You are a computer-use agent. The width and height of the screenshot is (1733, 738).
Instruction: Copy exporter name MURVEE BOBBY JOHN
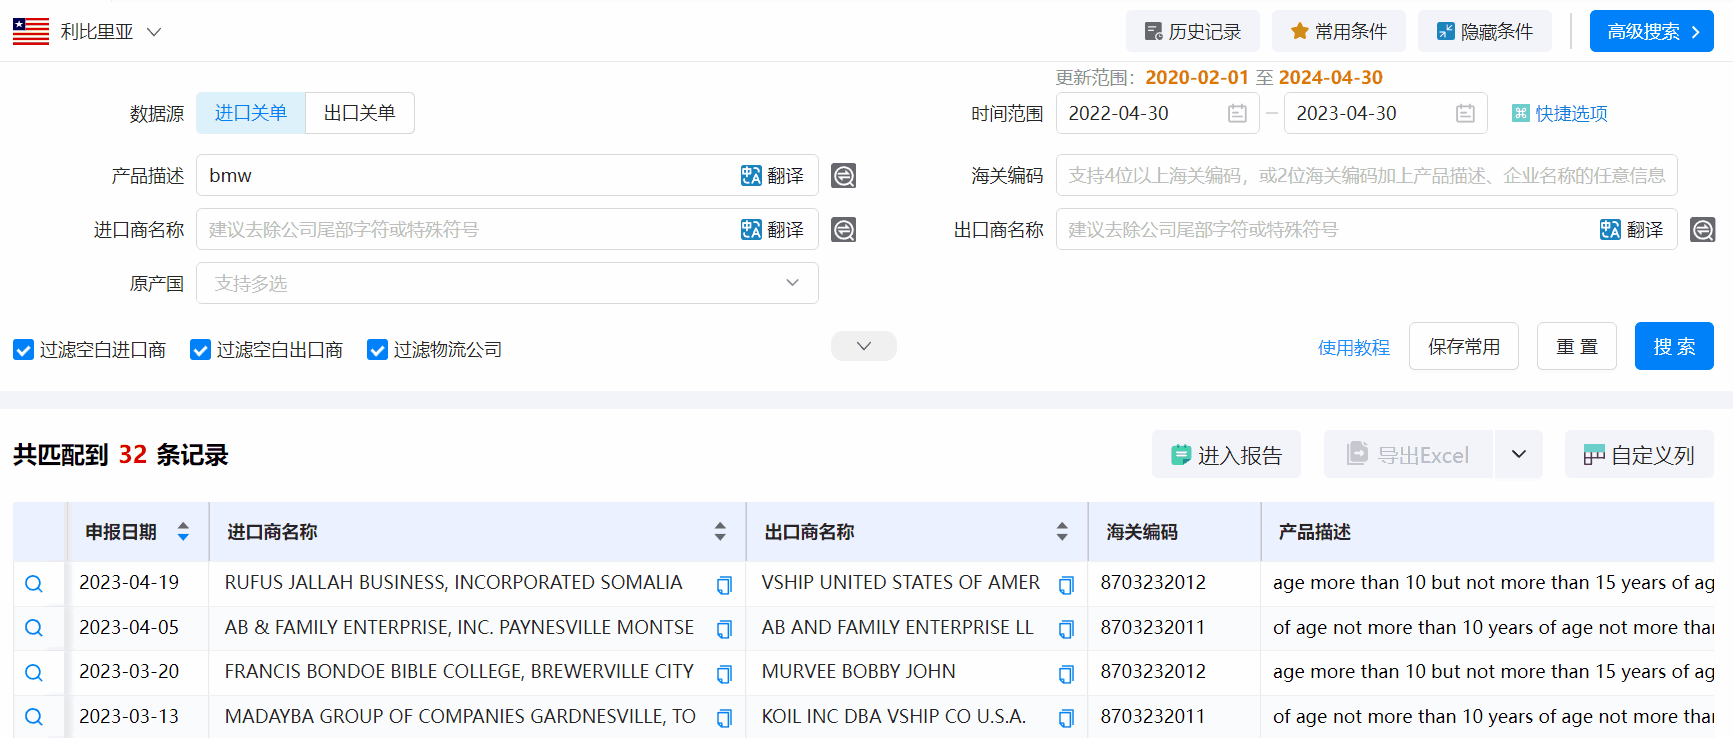point(1066,674)
